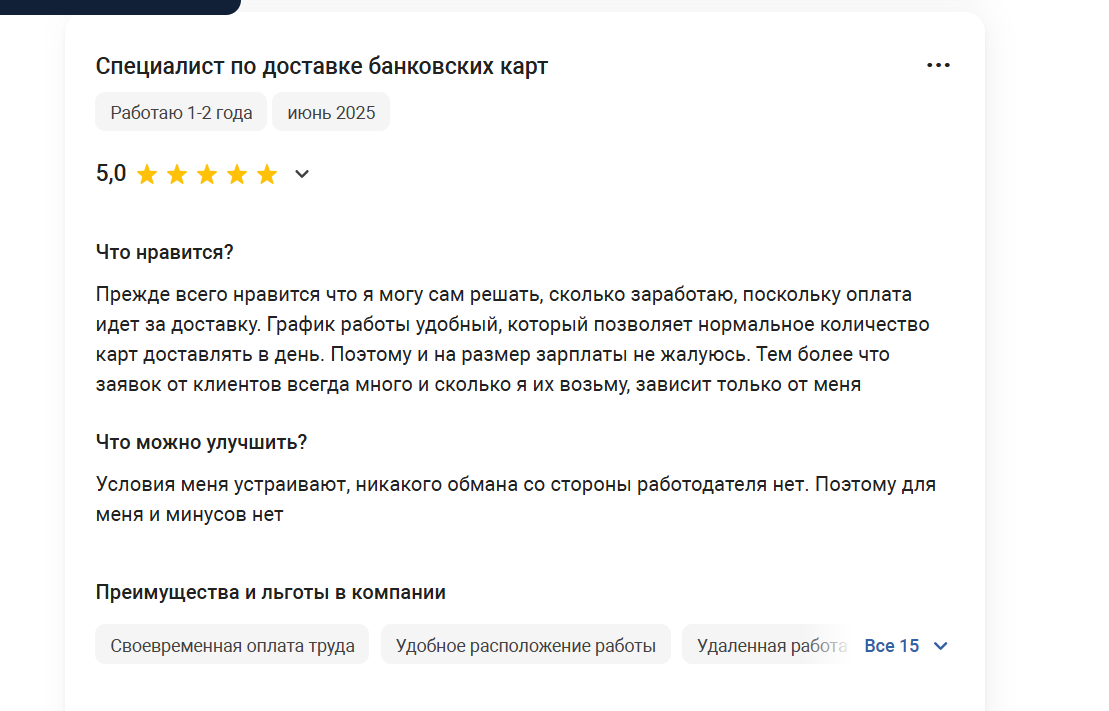Expand all benefits via 'Все 15'
Viewport: 1109px width, 711px height.
(x=892, y=646)
